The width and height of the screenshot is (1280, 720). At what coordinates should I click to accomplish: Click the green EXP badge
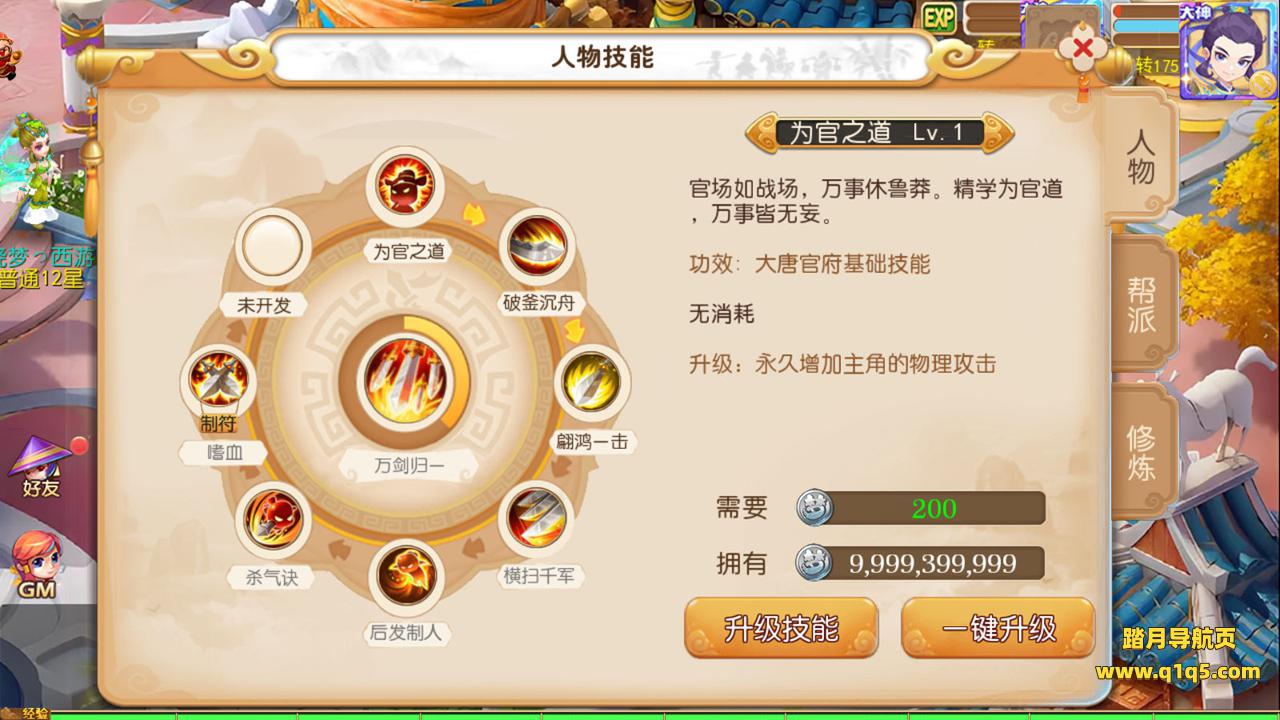939,16
